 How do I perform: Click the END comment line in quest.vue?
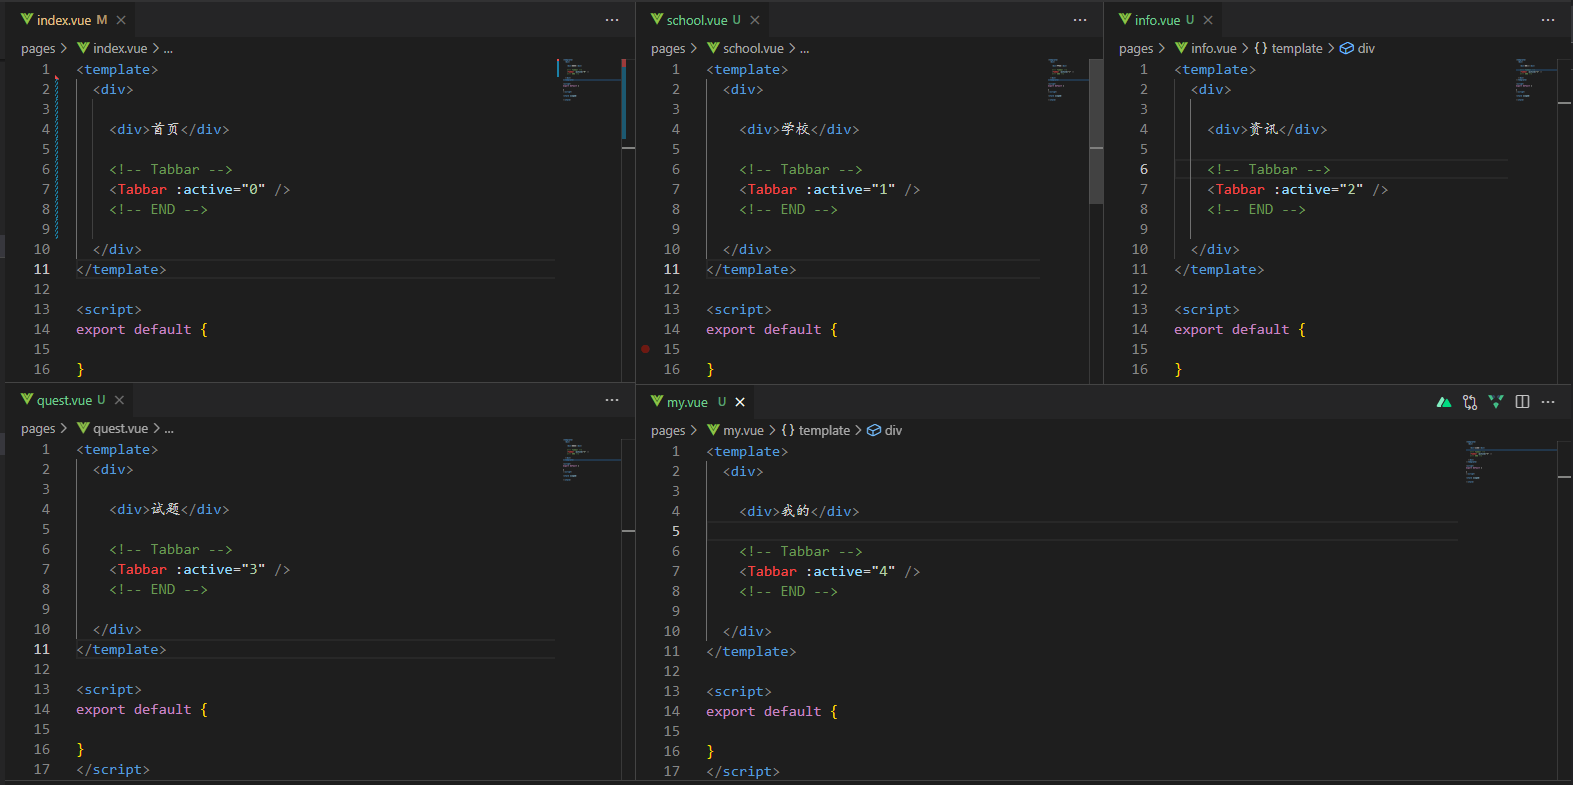(x=159, y=589)
